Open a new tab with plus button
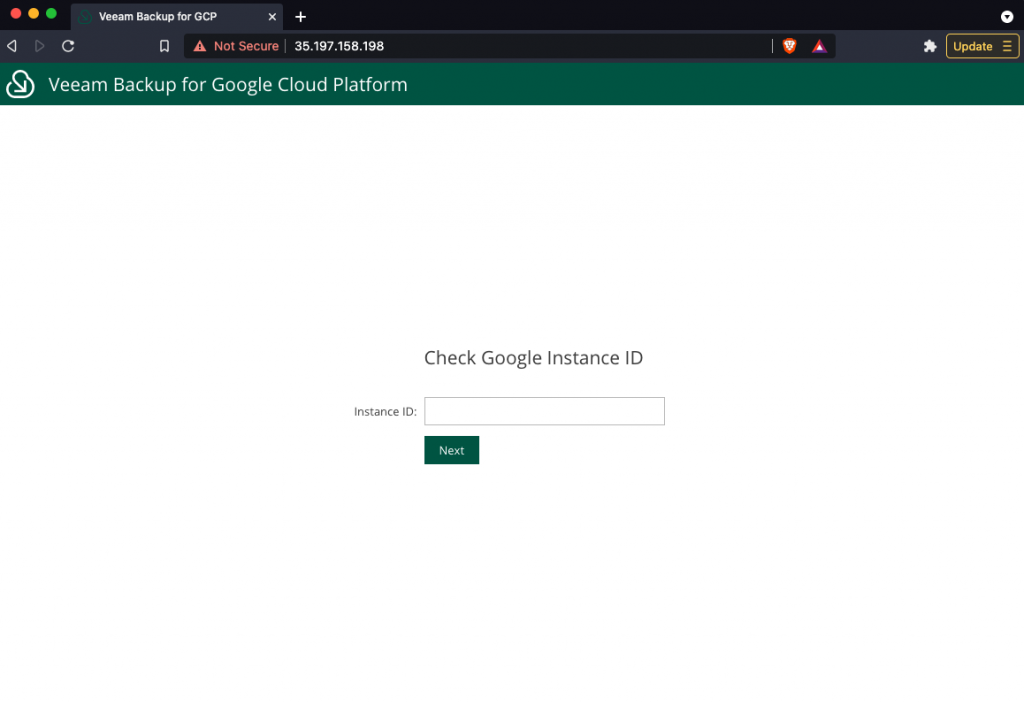 tap(300, 17)
